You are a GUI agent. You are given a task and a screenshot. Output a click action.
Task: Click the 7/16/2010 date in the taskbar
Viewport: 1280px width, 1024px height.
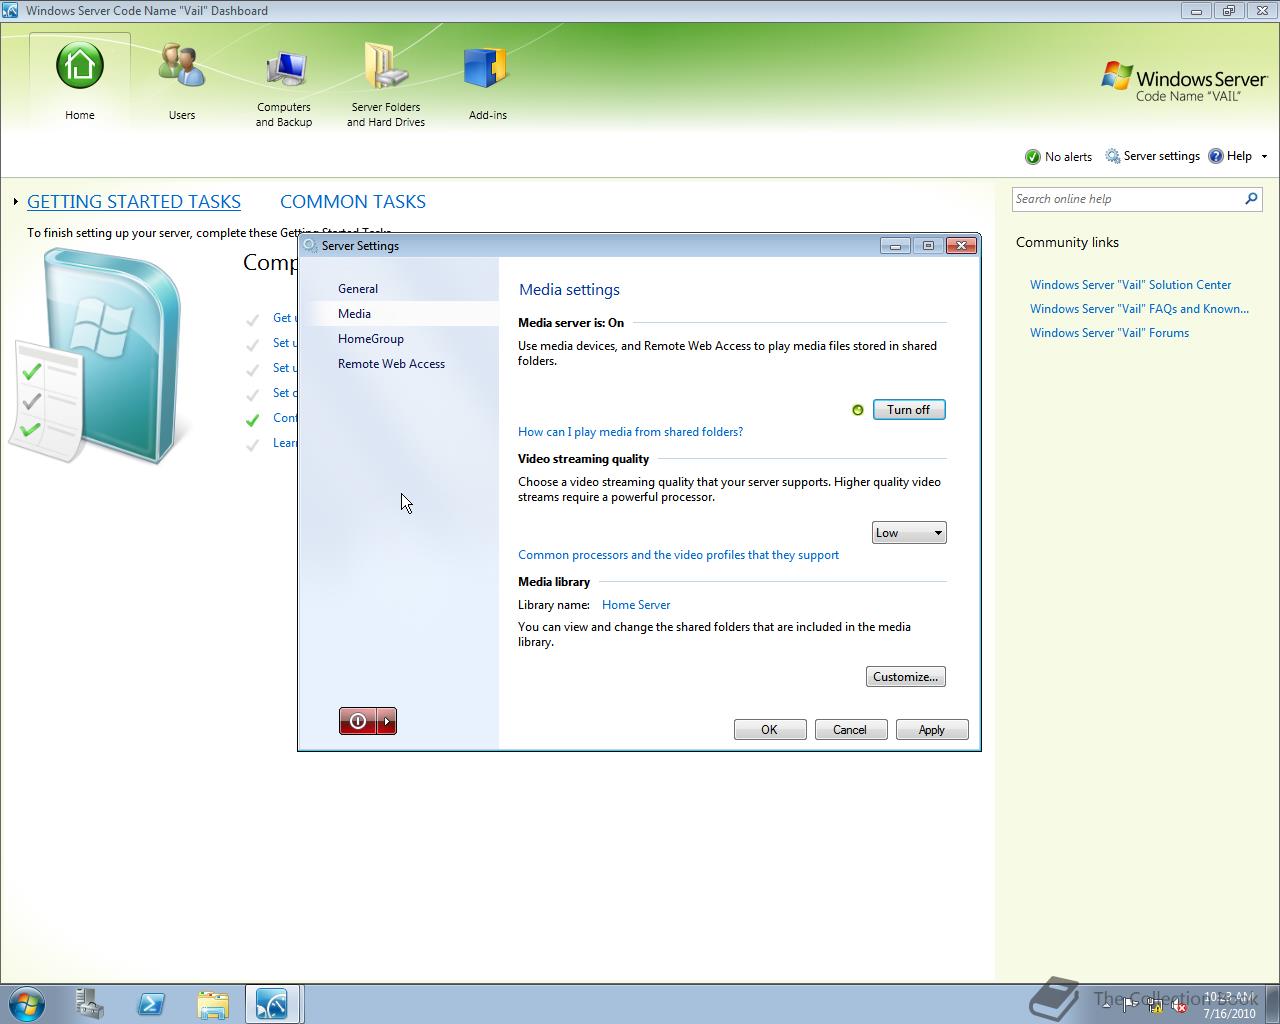[1229, 1013]
